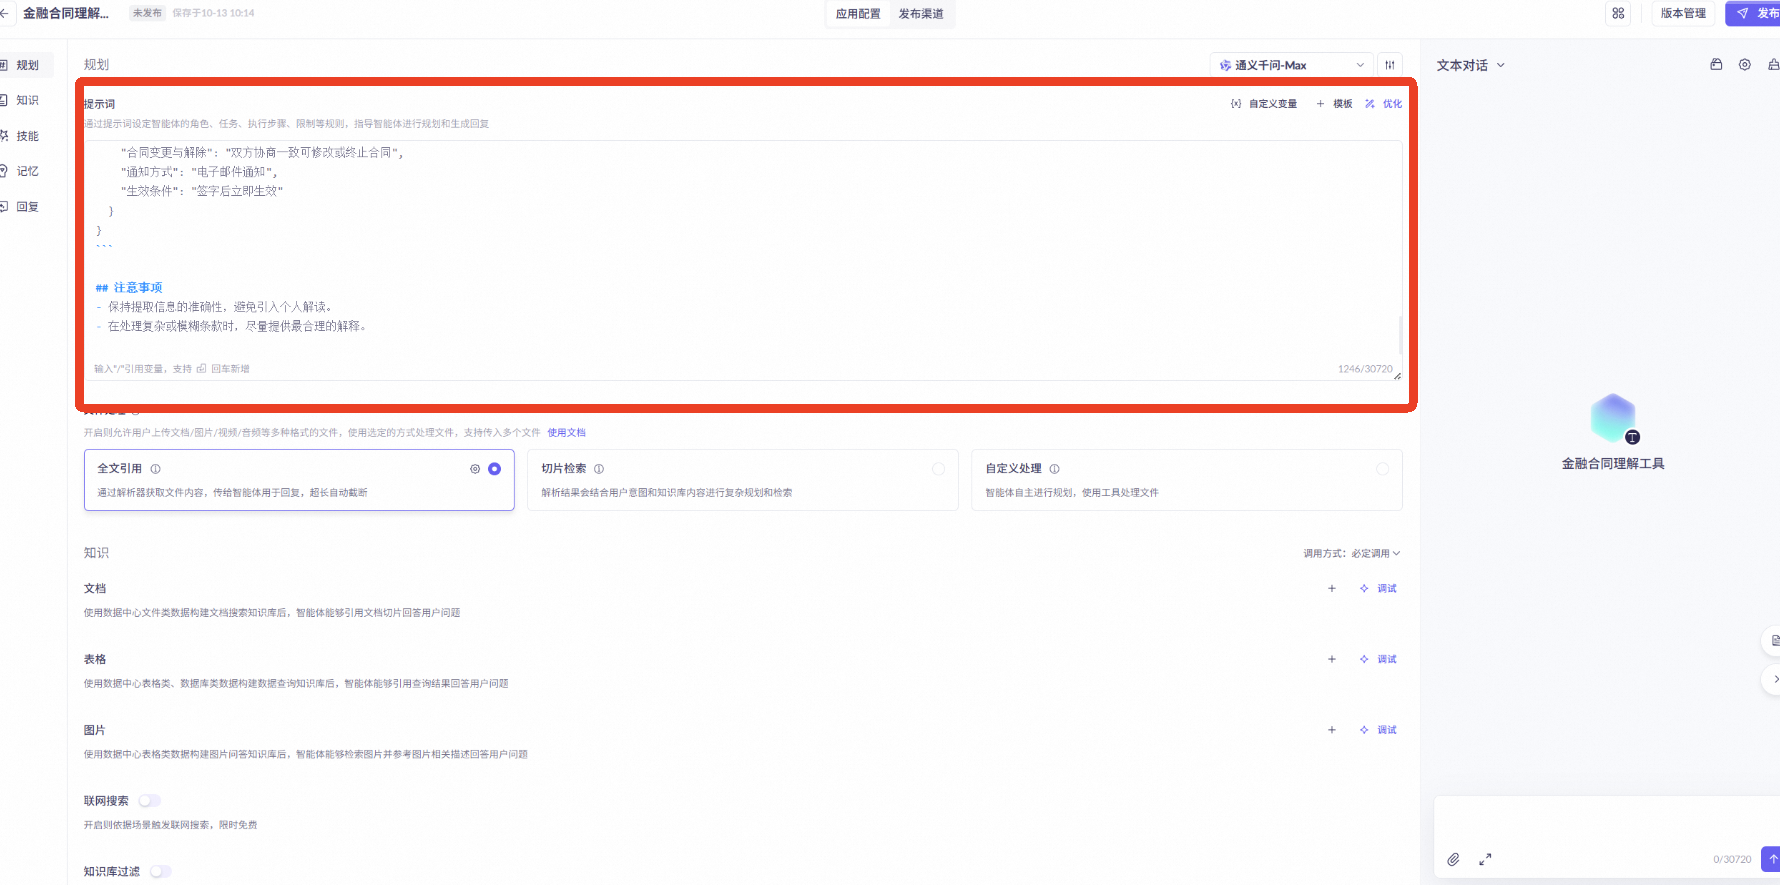Click the prompt editor resize handle
Screen dimensions: 1780x885
(x=1397, y=376)
